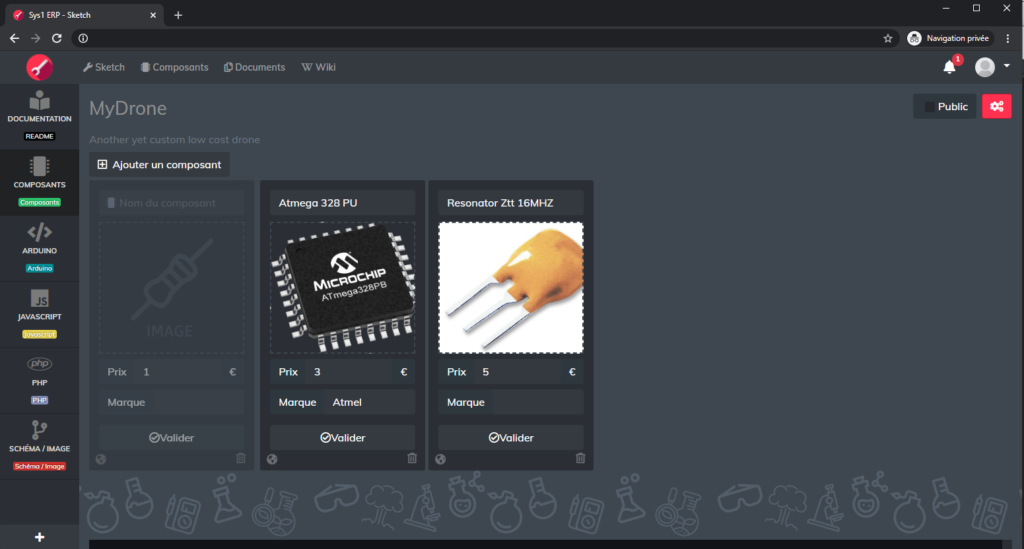
Task: Go to Documents in top navigation
Action: tap(254, 67)
